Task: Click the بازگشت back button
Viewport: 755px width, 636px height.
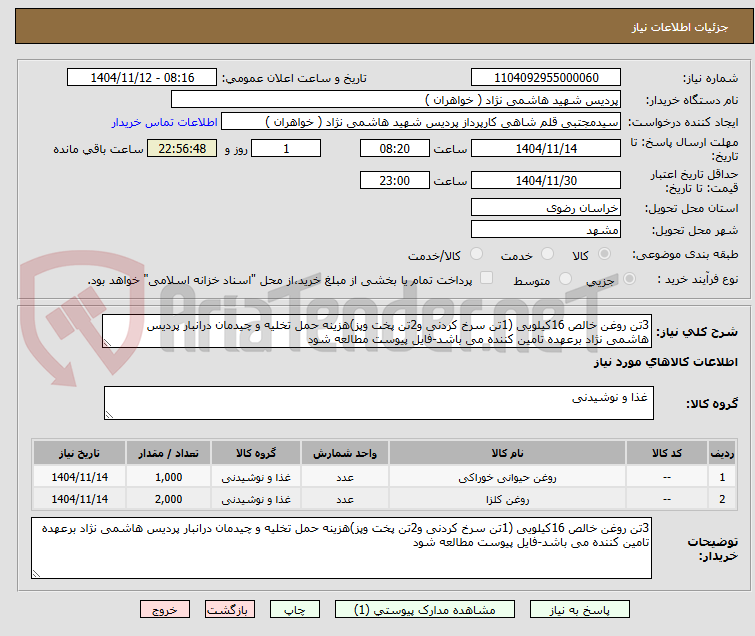Action: click(230, 610)
